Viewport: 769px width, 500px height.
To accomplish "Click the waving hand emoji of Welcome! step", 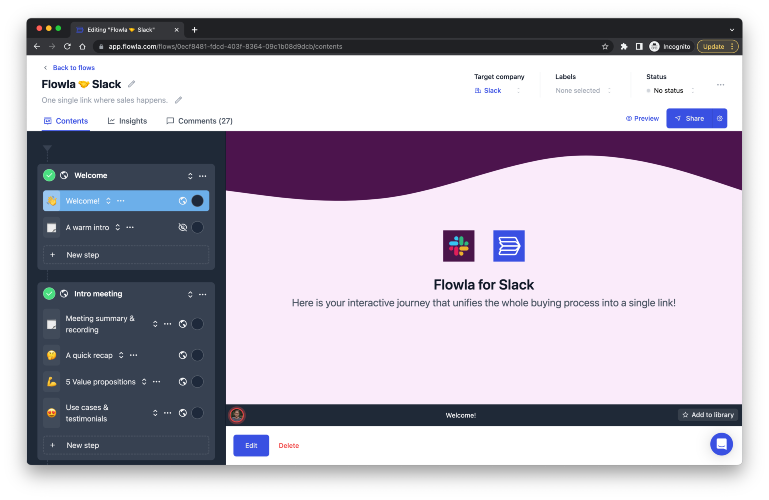I will click(51, 201).
